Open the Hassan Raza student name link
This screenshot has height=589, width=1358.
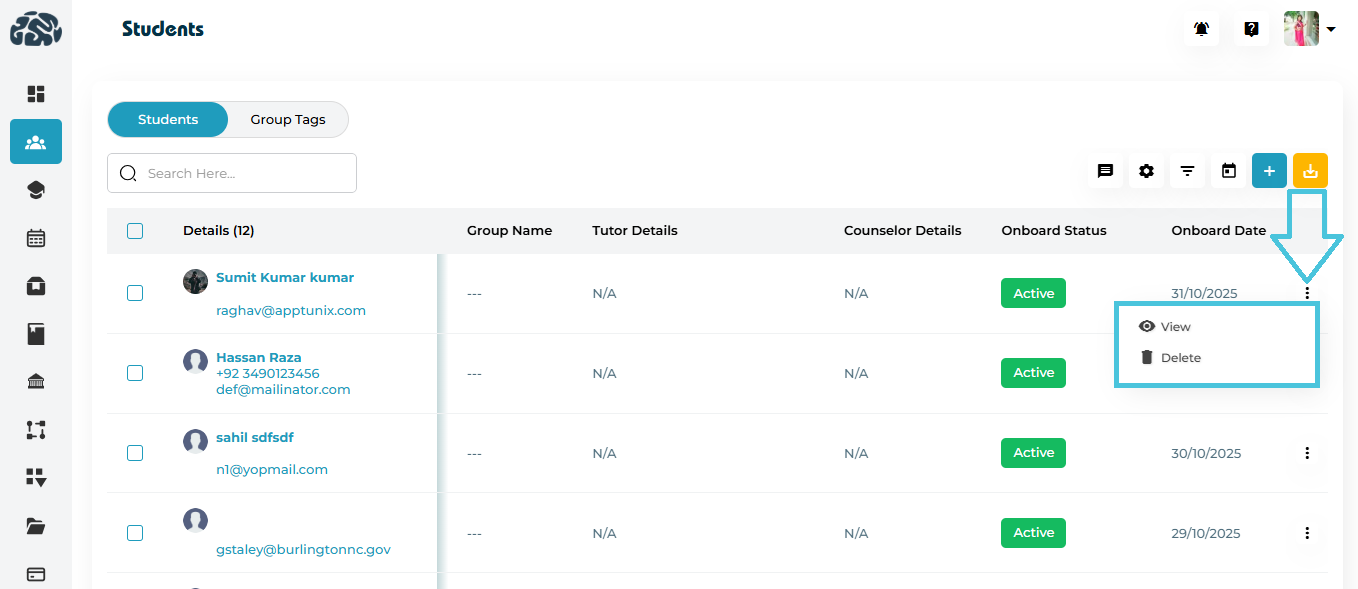pos(258,357)
